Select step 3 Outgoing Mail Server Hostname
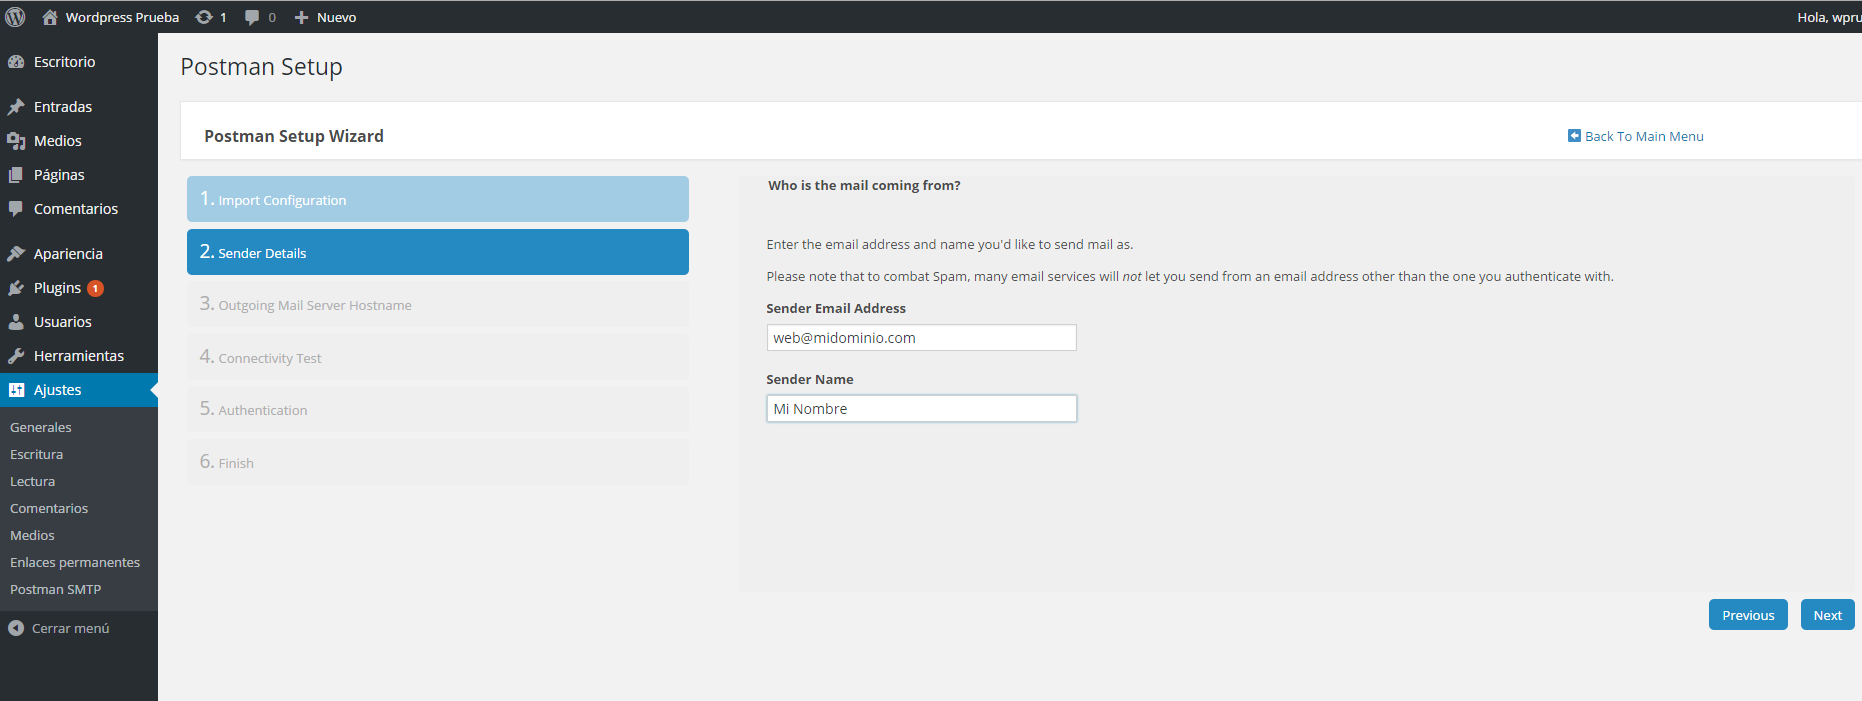This screenshot has width=1862, height=701. 438,304
